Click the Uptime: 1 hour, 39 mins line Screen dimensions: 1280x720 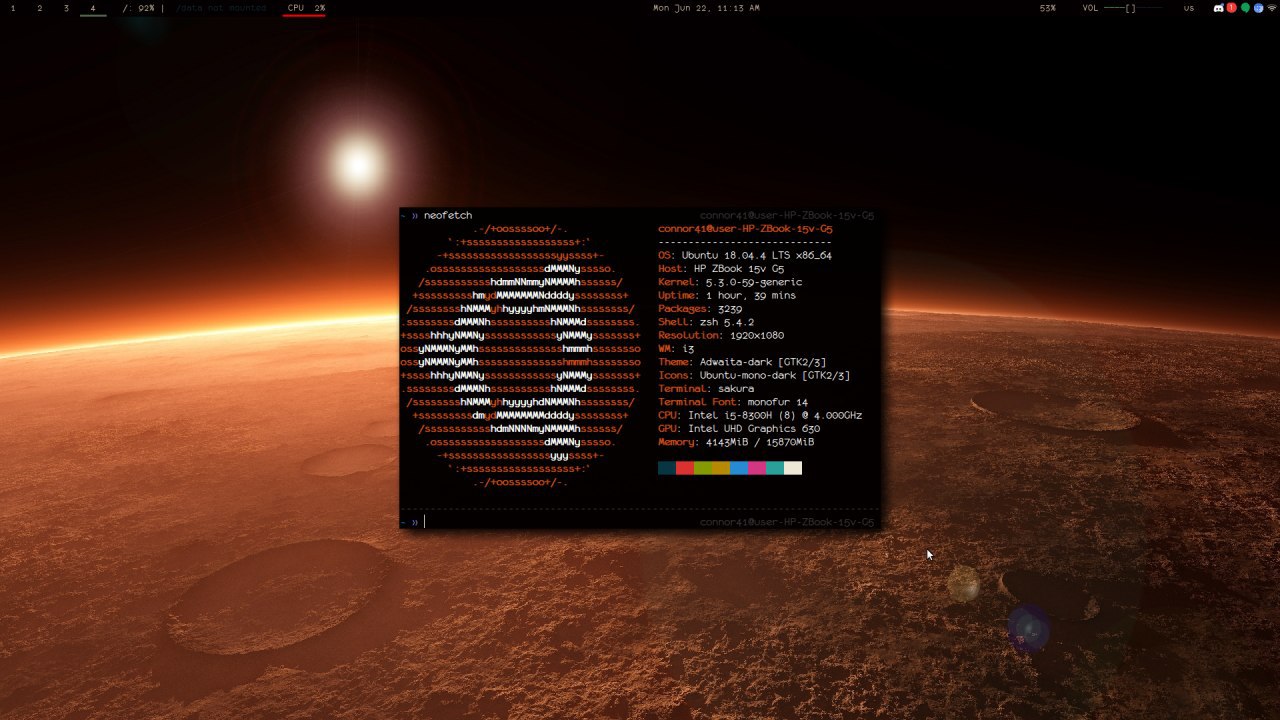pyautogui.click(x=727, y=295)
